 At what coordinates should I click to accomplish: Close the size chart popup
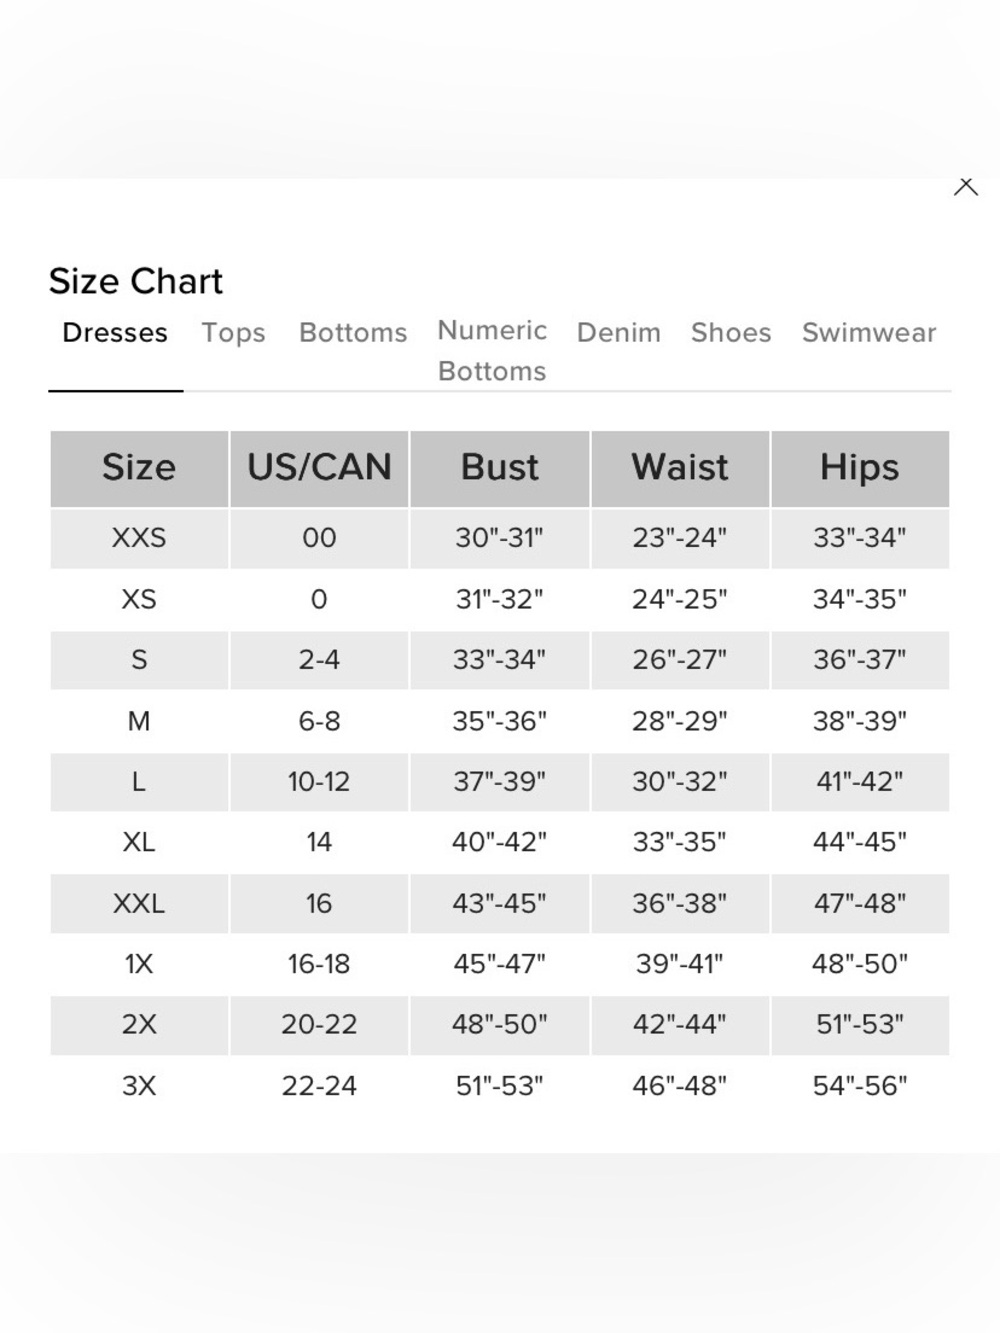pyautogui.click(x=965, y=187)
